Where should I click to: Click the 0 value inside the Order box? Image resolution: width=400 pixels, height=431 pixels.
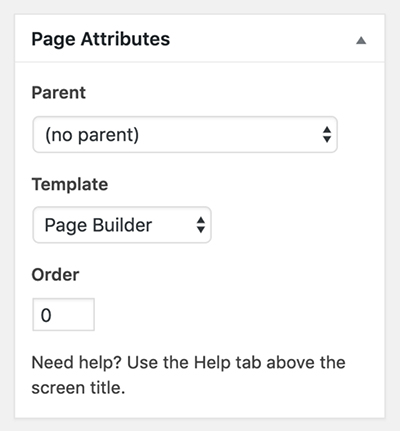coord(46,315)
